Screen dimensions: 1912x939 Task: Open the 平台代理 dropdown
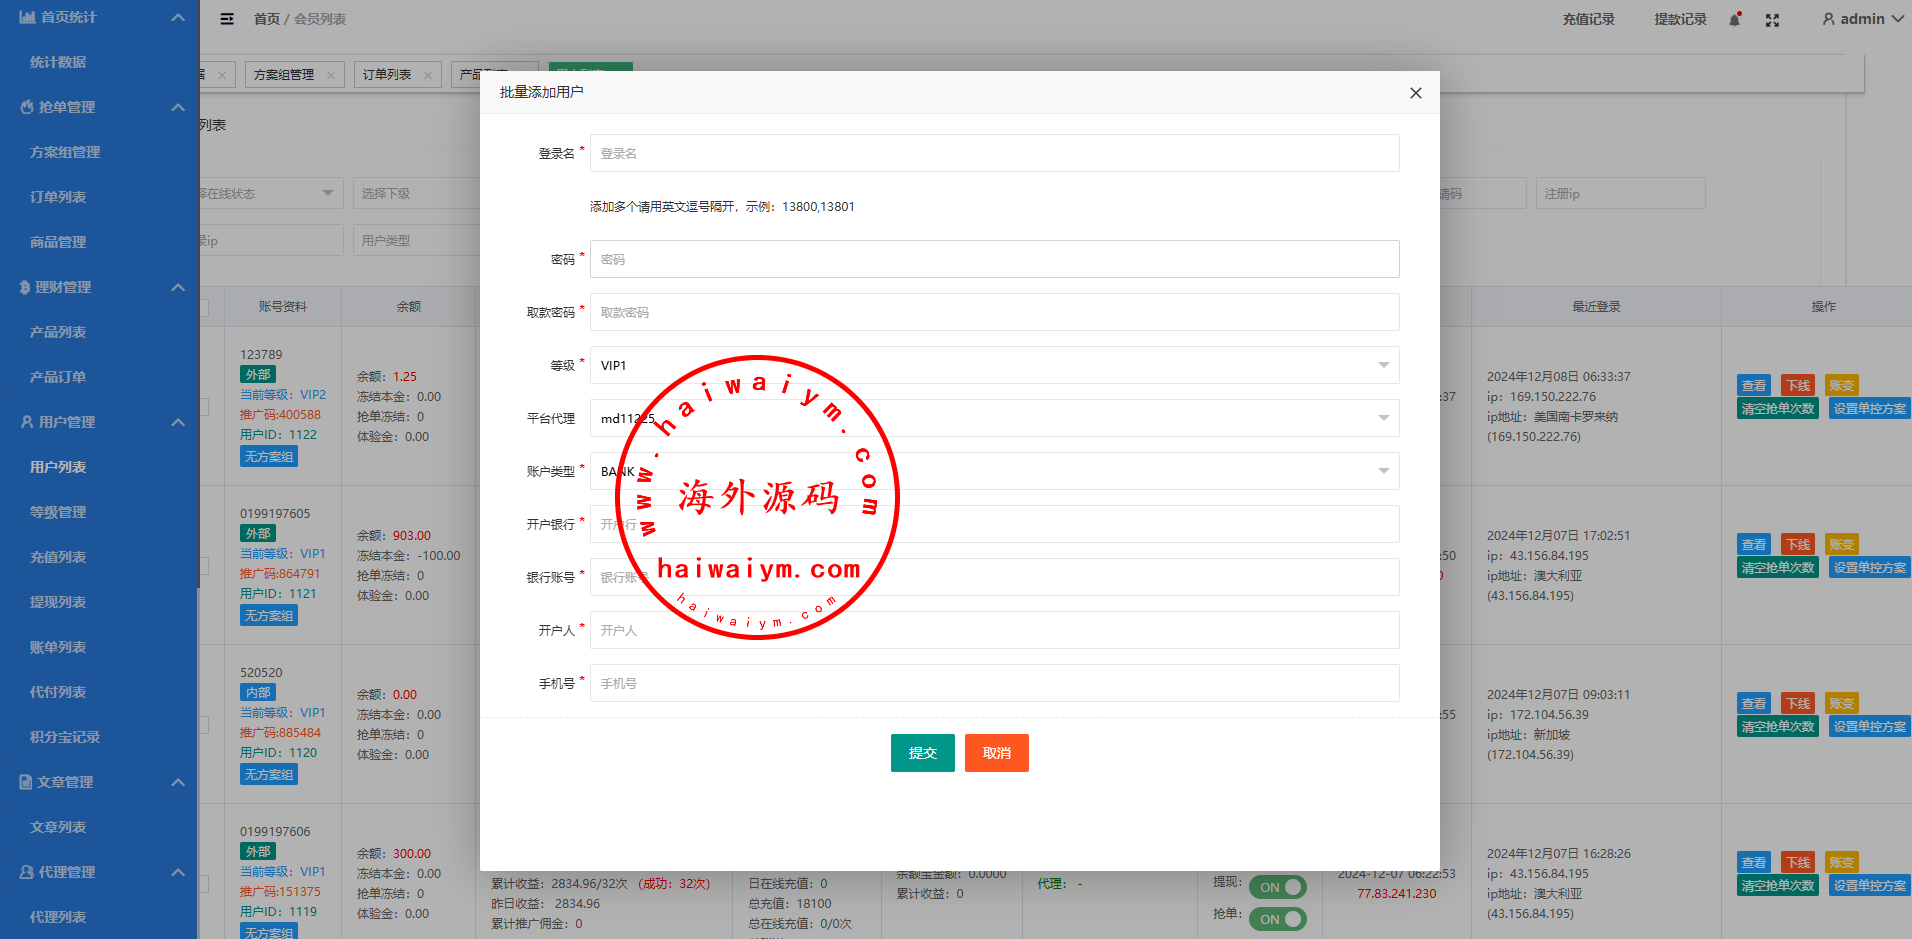pos(994,418)
